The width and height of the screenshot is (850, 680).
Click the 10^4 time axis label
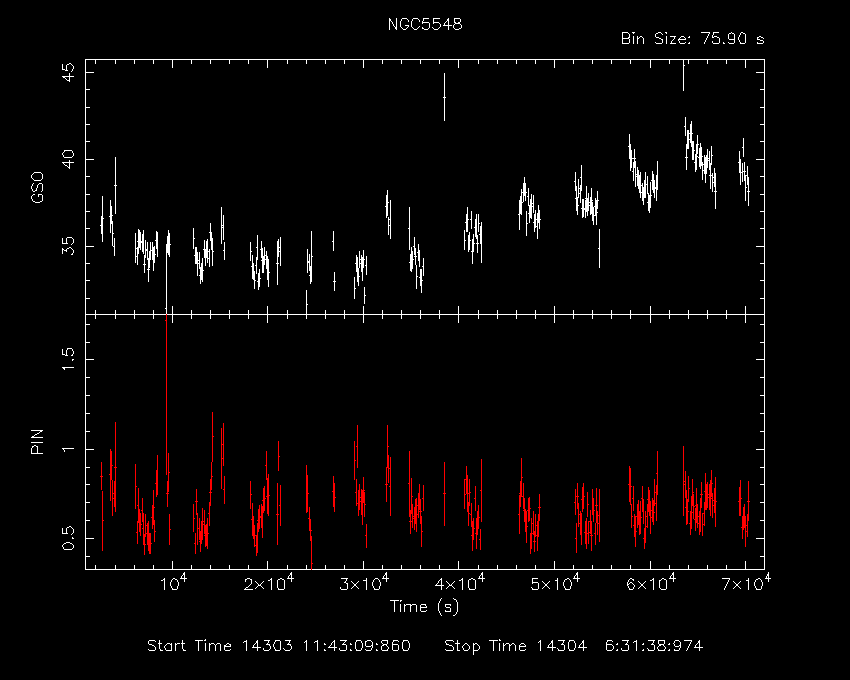point(175,585)
